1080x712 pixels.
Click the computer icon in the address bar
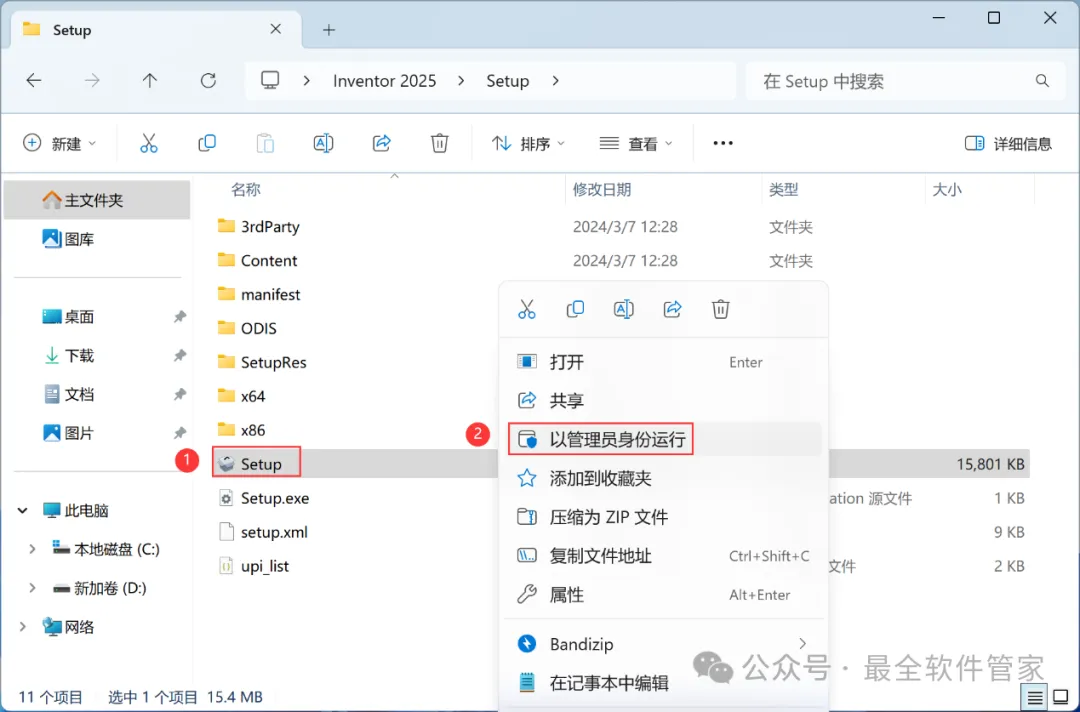(270, 81)
